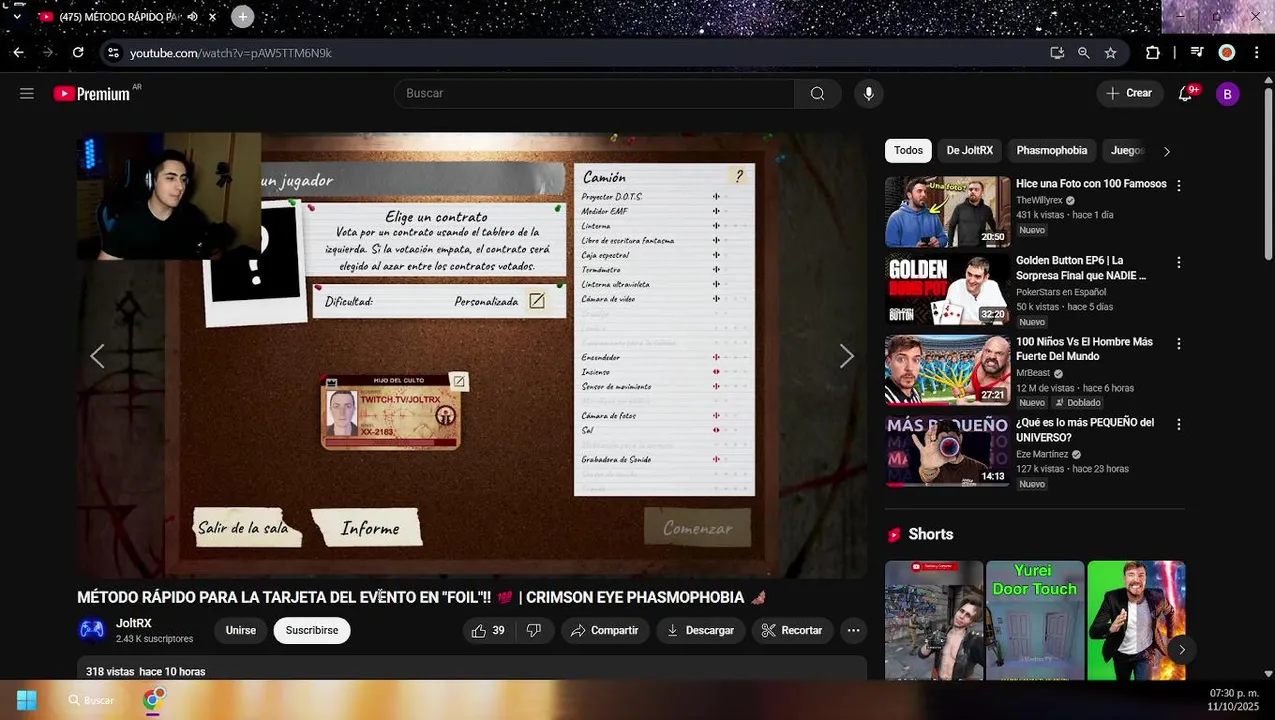Open tab search dropdown arrow
Viewport: 1275px width, 720px height.
pos(17,17)
